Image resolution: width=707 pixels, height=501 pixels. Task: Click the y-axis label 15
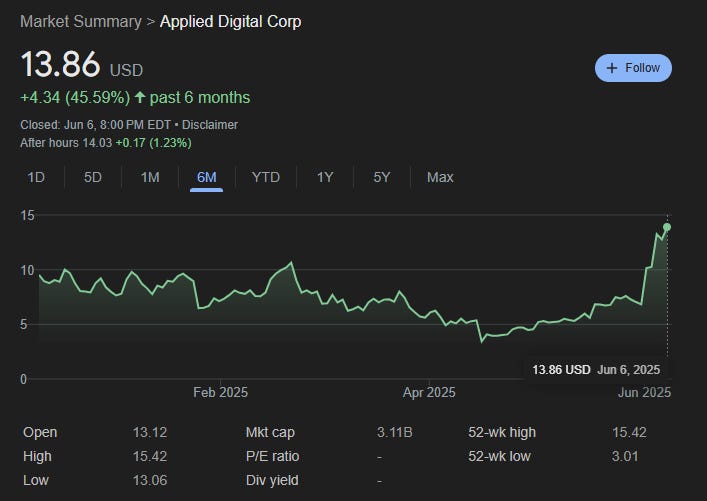(x=27, y=216)
